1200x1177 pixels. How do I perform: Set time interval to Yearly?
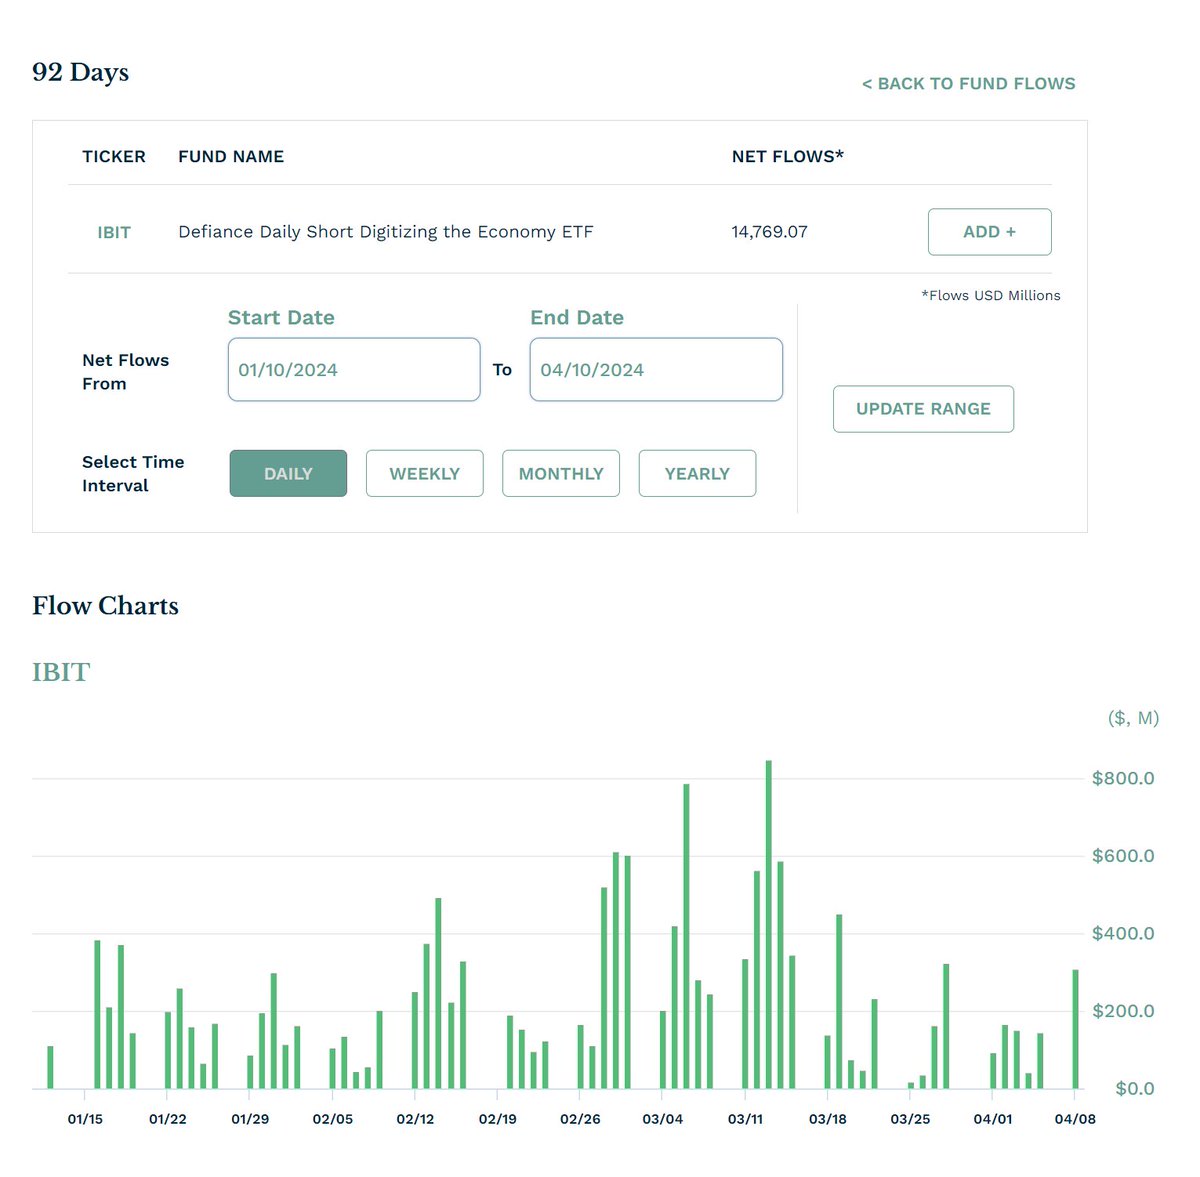697,474
